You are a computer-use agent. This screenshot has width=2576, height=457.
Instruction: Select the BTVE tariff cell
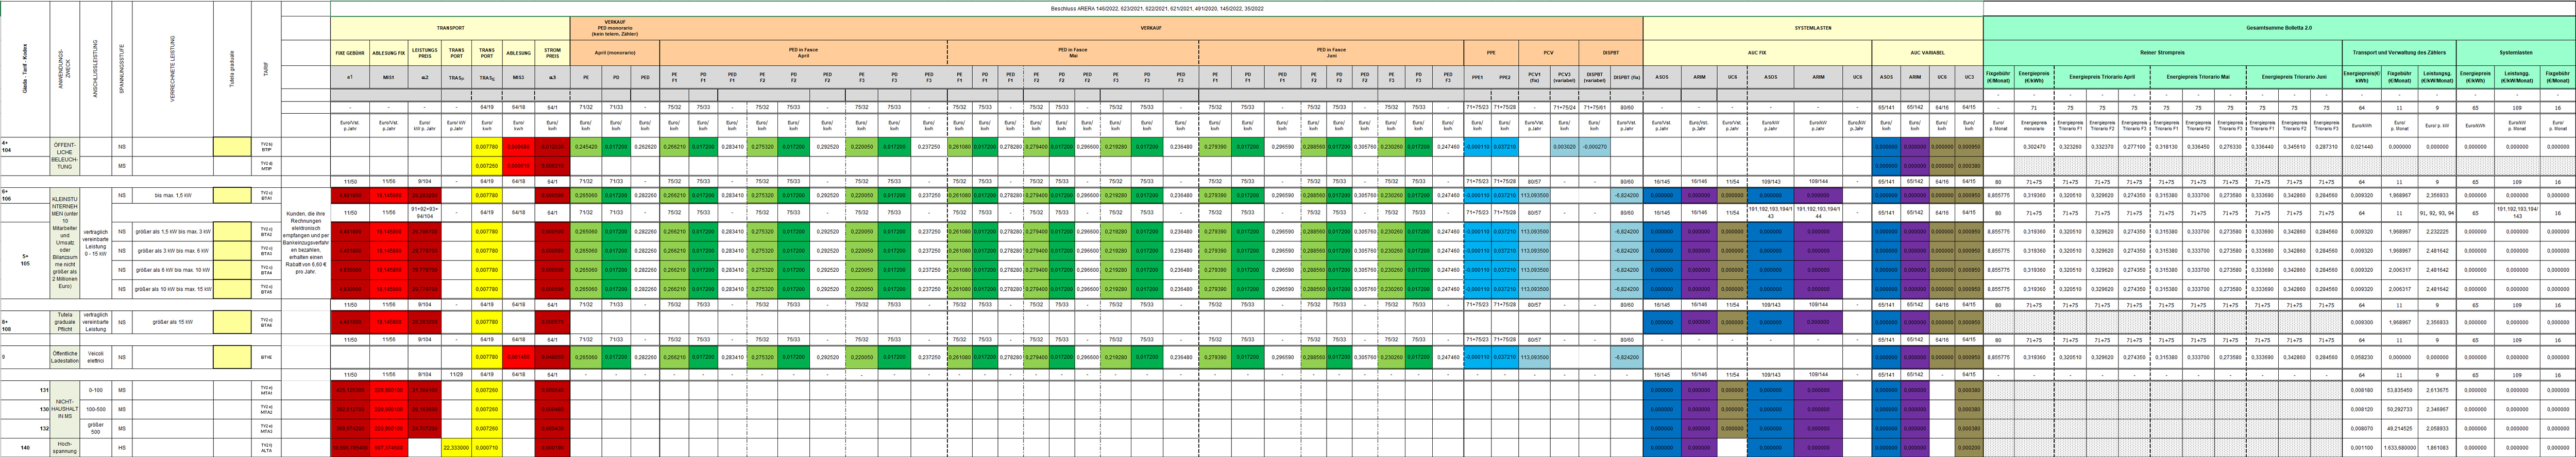pos(266,357)
